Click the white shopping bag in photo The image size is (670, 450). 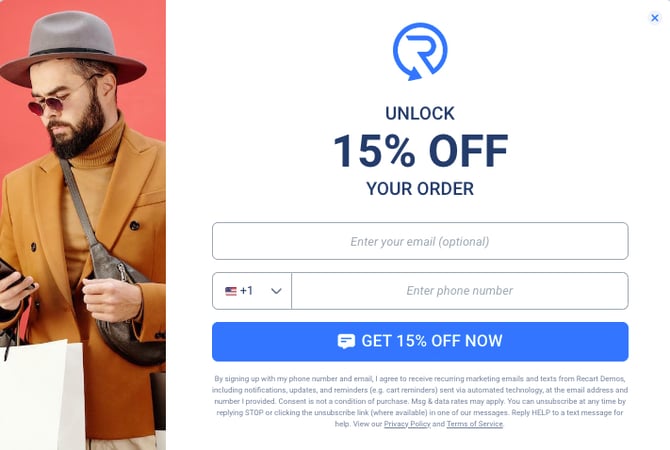pyautogui.click(x=41, y=395)
